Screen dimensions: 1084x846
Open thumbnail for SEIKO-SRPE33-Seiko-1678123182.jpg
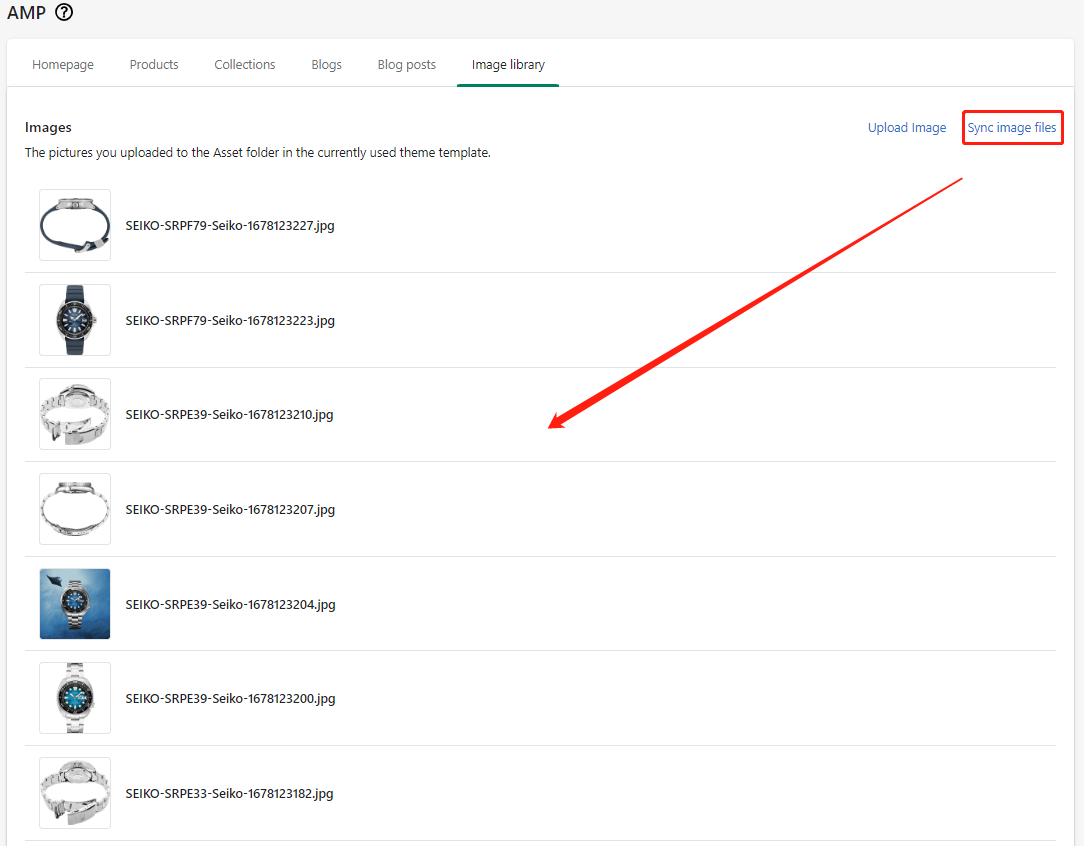click(x=75, y=793)
